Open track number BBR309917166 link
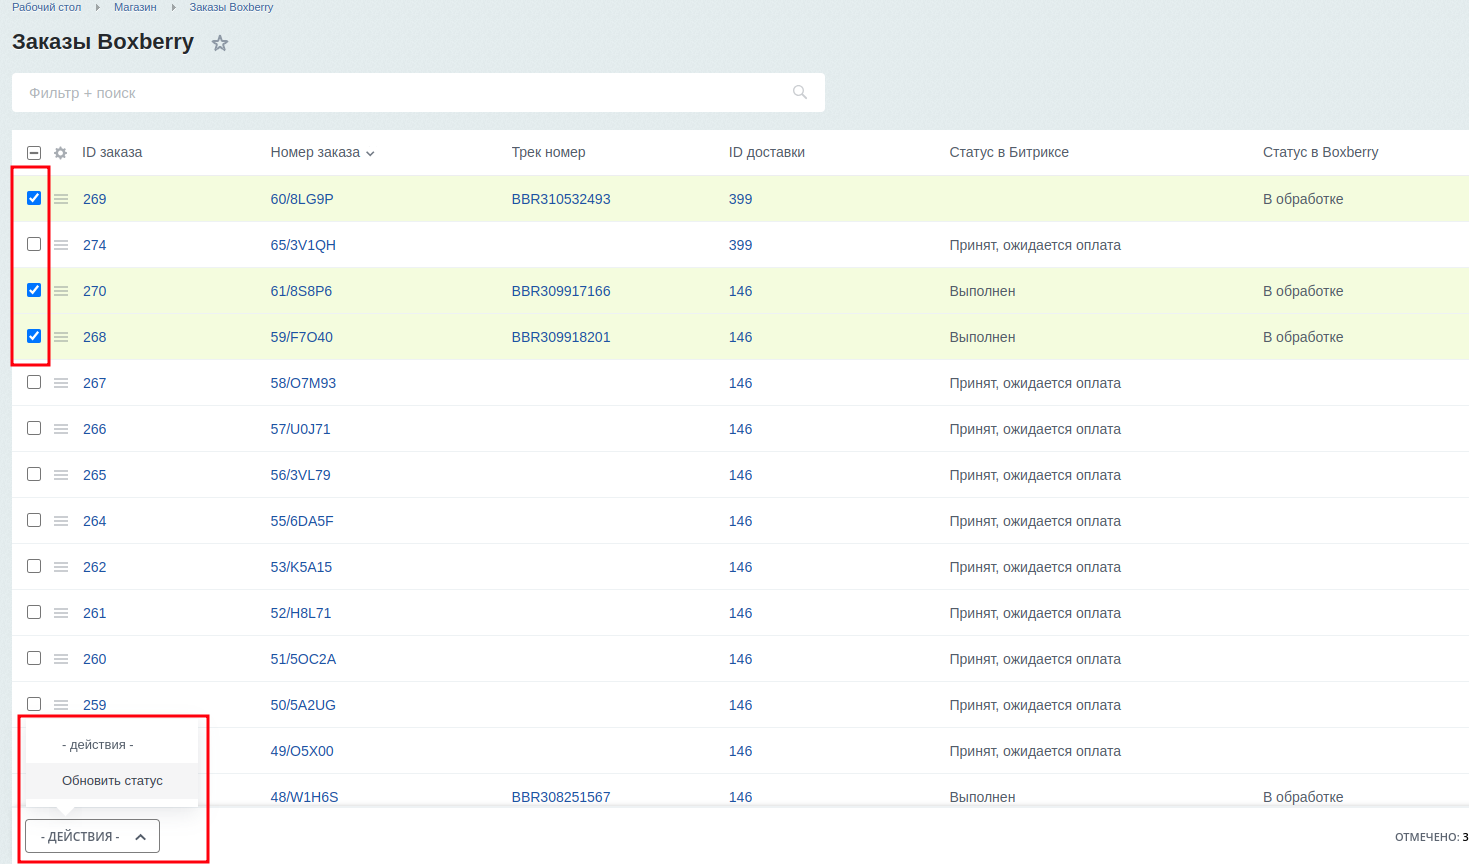Screen dimensions: 1469x864 click(x=561, y=291)
